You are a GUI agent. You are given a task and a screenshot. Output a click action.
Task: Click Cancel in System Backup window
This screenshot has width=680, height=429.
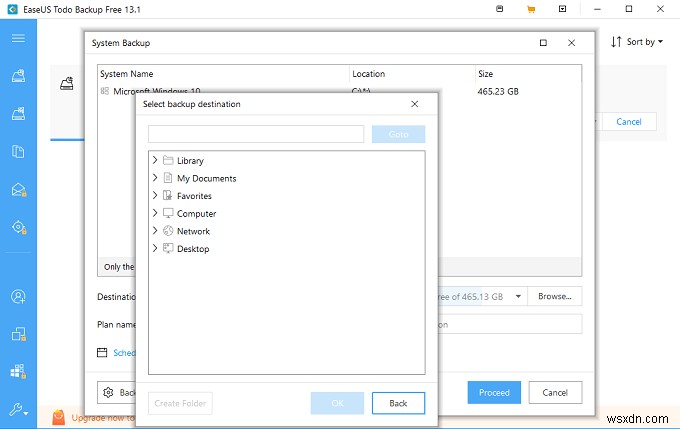pos(555,393)
